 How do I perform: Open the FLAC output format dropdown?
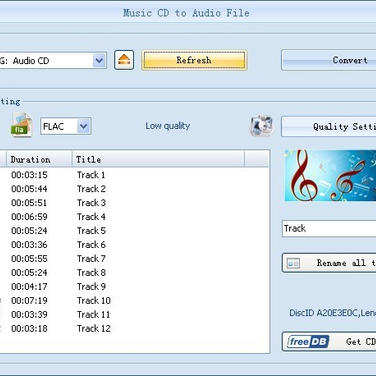[x=84, y=126]
